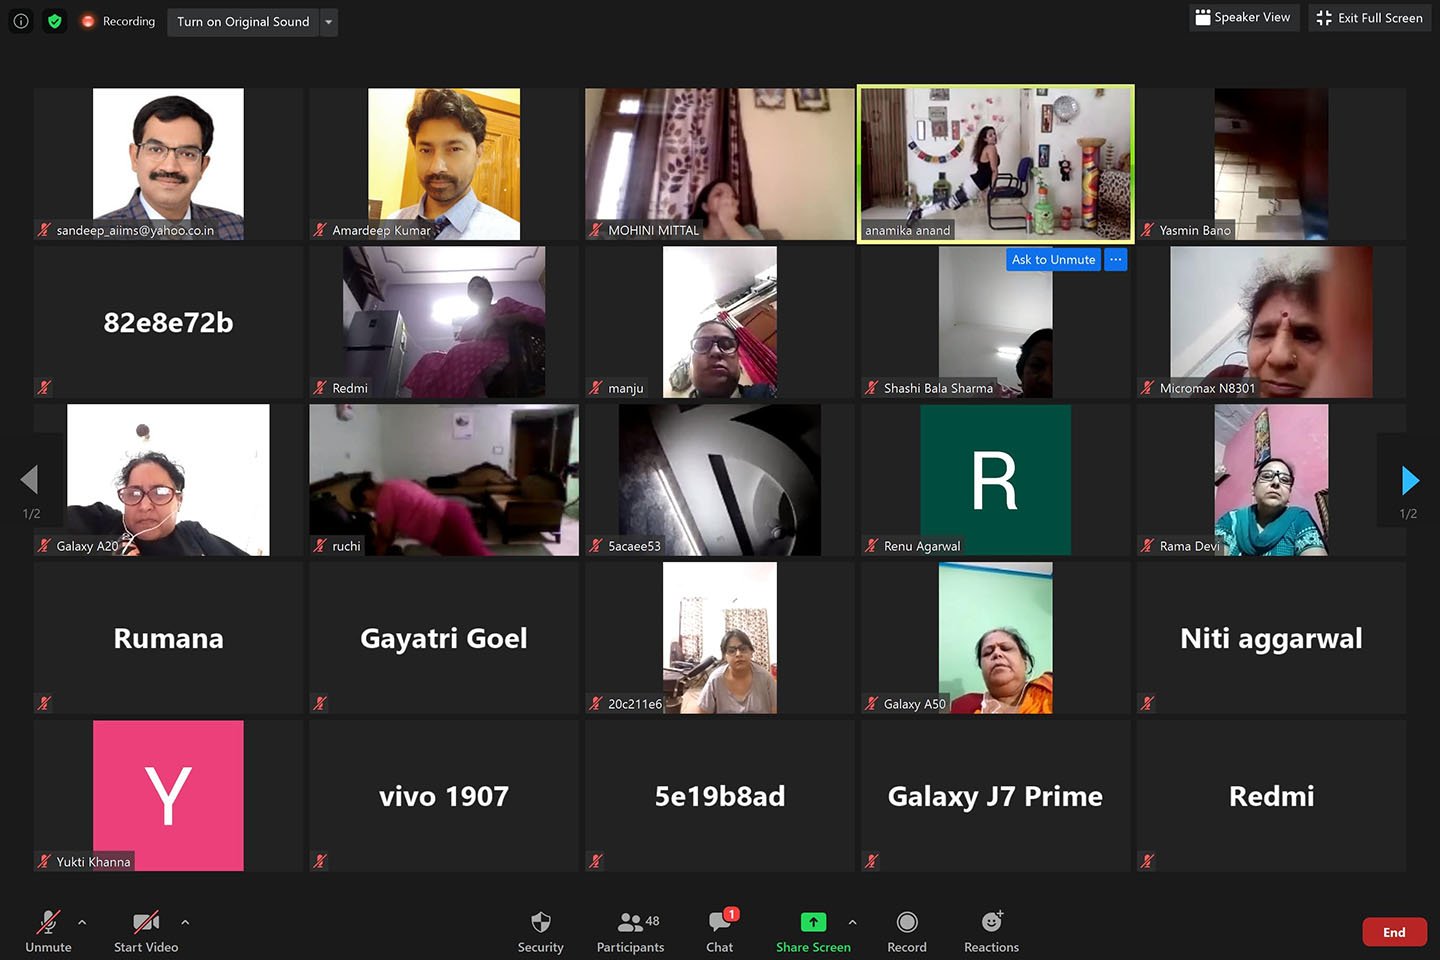Click the green encryption shield icon

[55, 21]
